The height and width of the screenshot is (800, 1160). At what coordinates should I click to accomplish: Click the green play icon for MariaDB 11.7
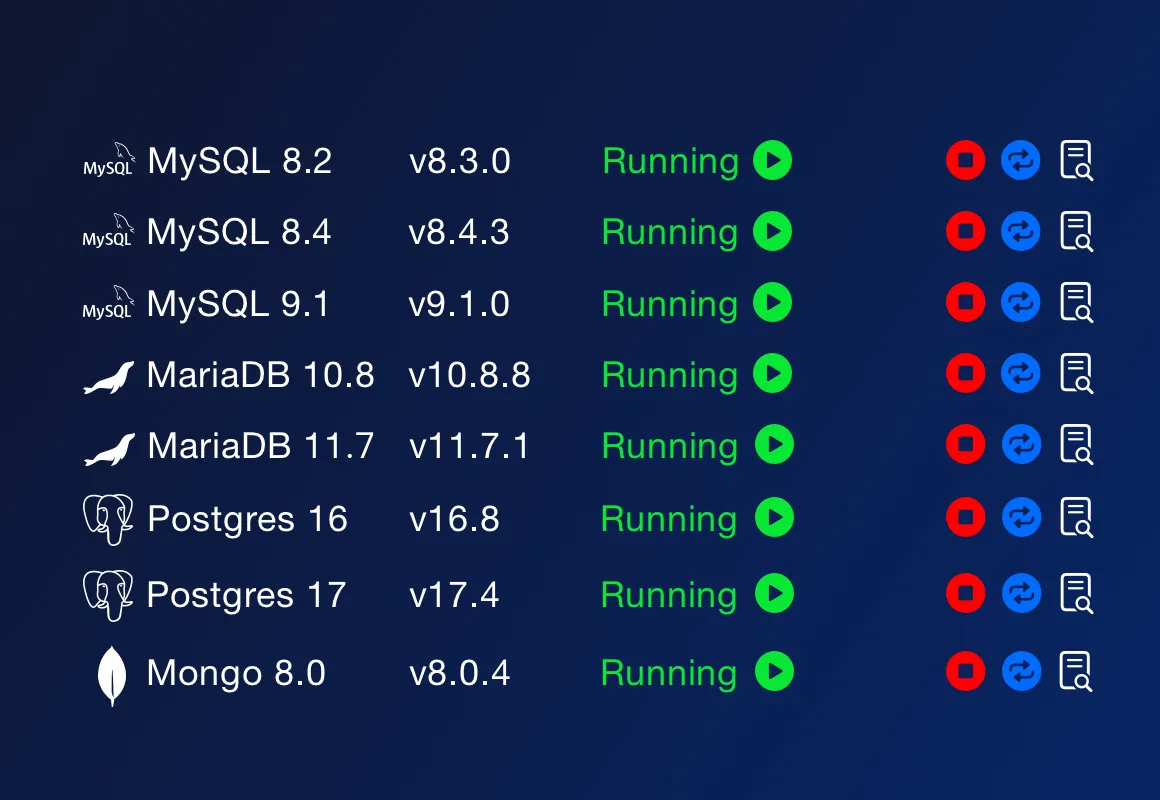(775, 444)
